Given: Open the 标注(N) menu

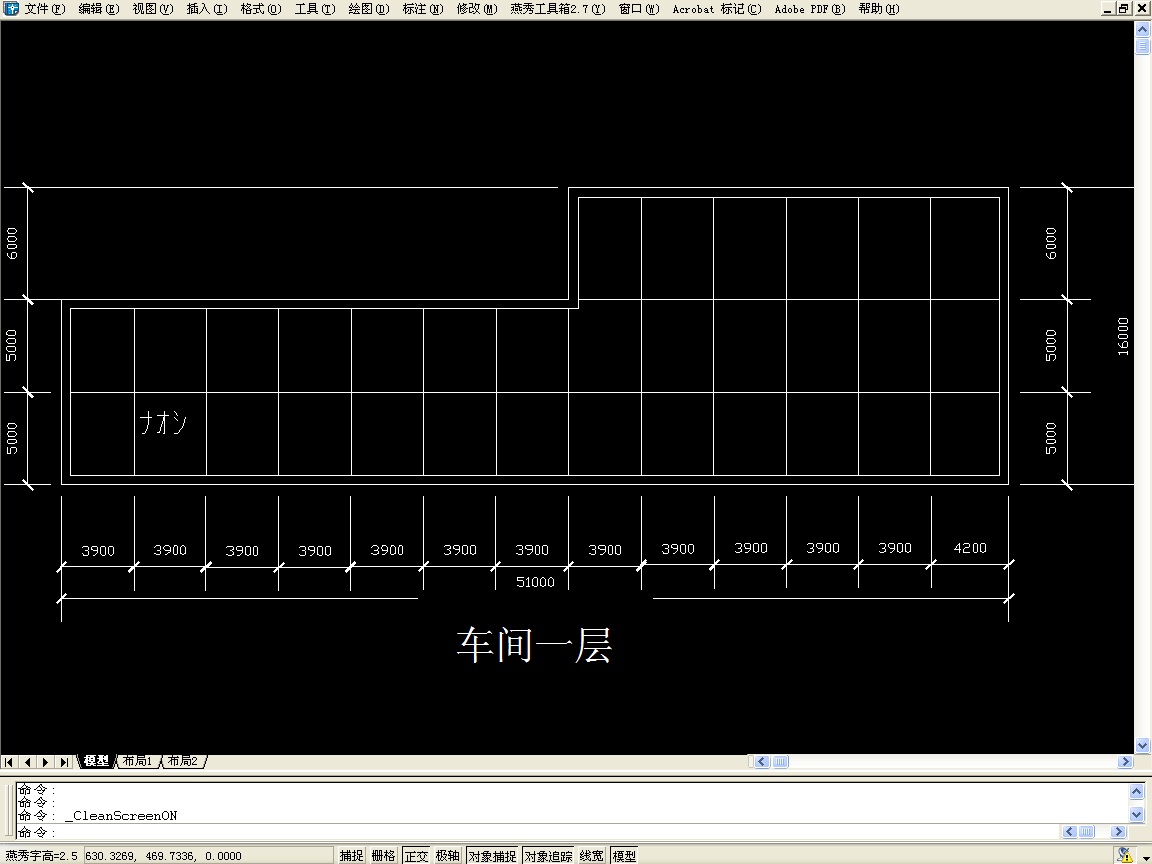Looking at the screenshot, I should tap(423, 9).
